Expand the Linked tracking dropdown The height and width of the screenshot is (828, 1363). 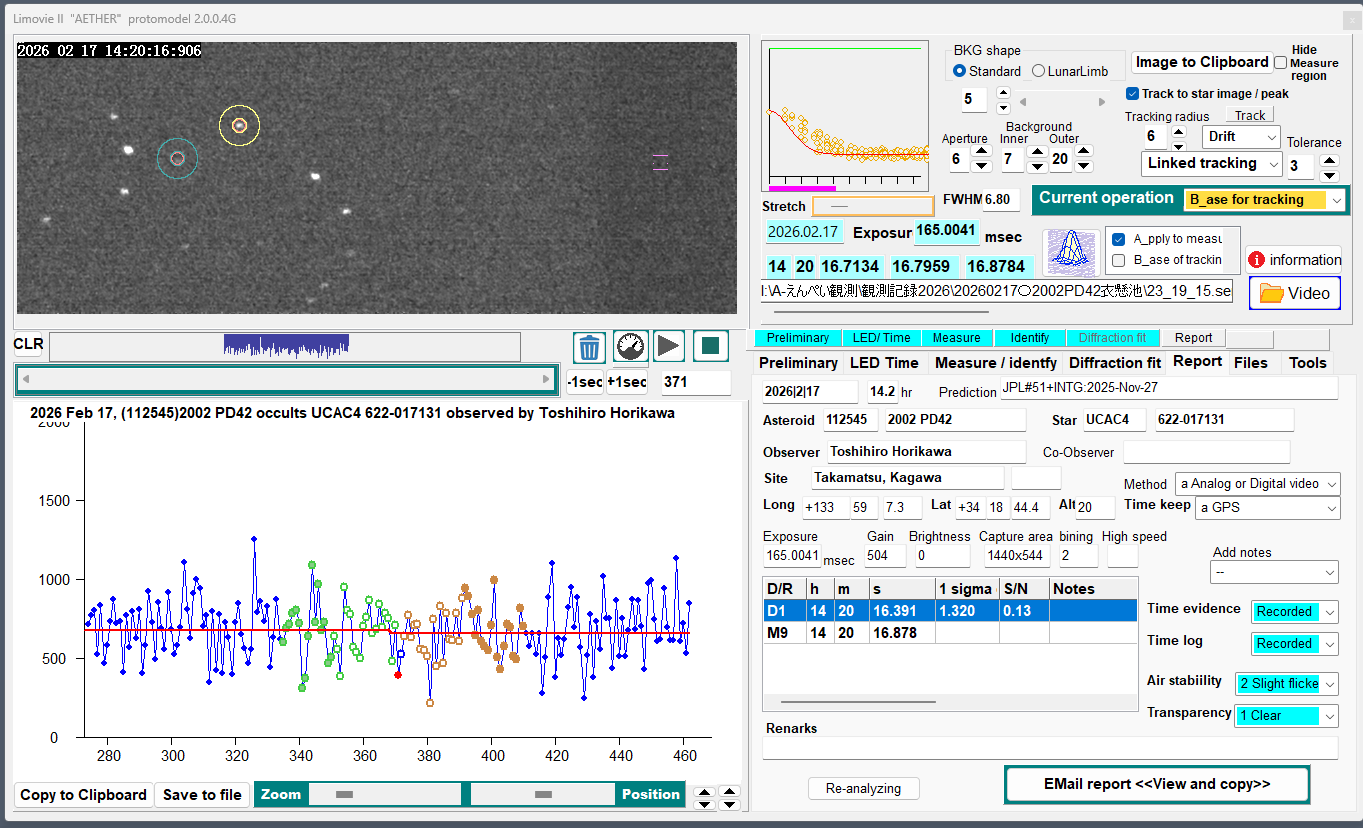pos(1211,163)
